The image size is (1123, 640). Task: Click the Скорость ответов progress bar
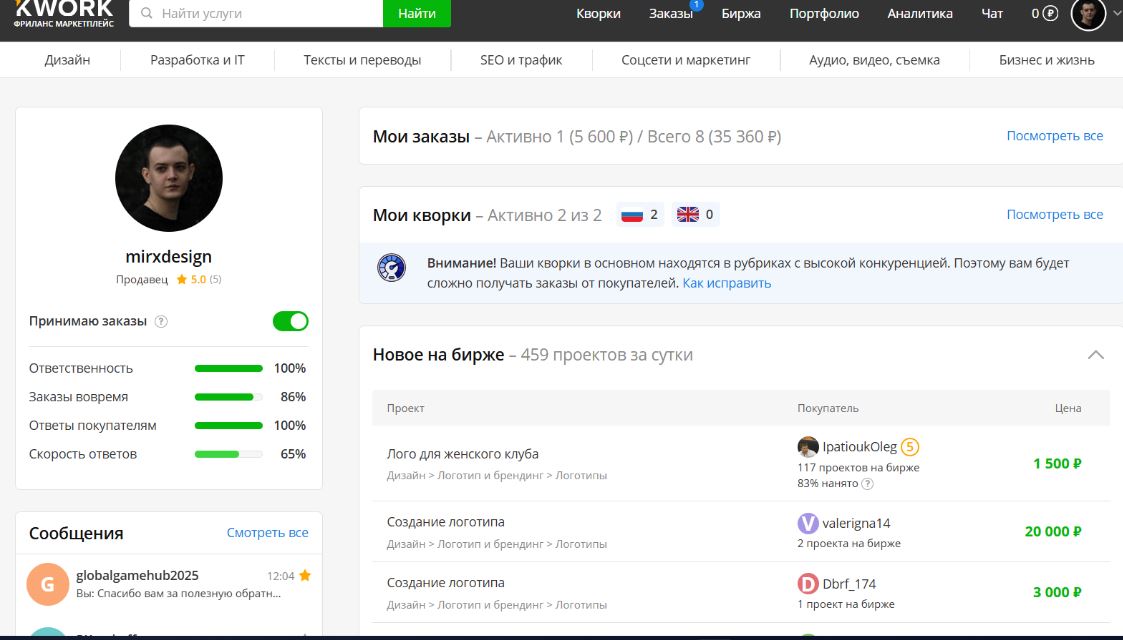[x=228, y=454]
